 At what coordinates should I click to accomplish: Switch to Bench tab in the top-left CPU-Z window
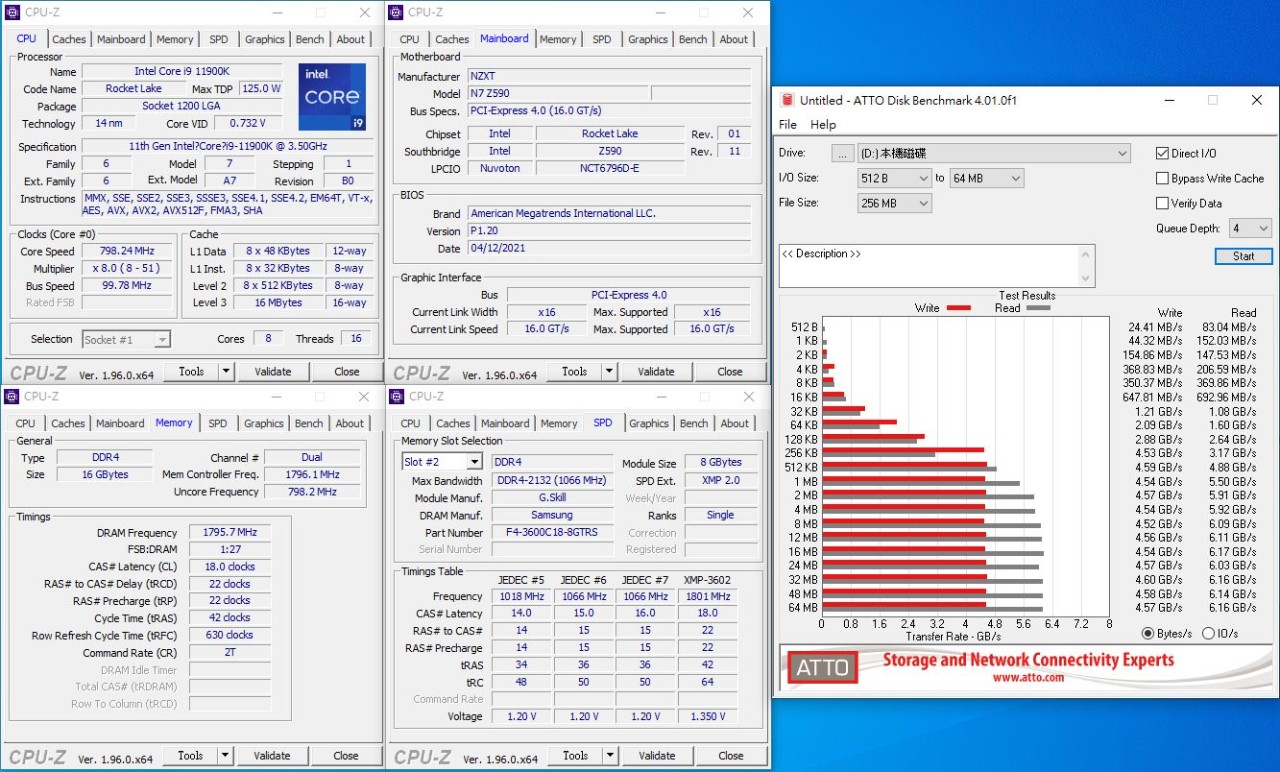[x=310, y=39]
